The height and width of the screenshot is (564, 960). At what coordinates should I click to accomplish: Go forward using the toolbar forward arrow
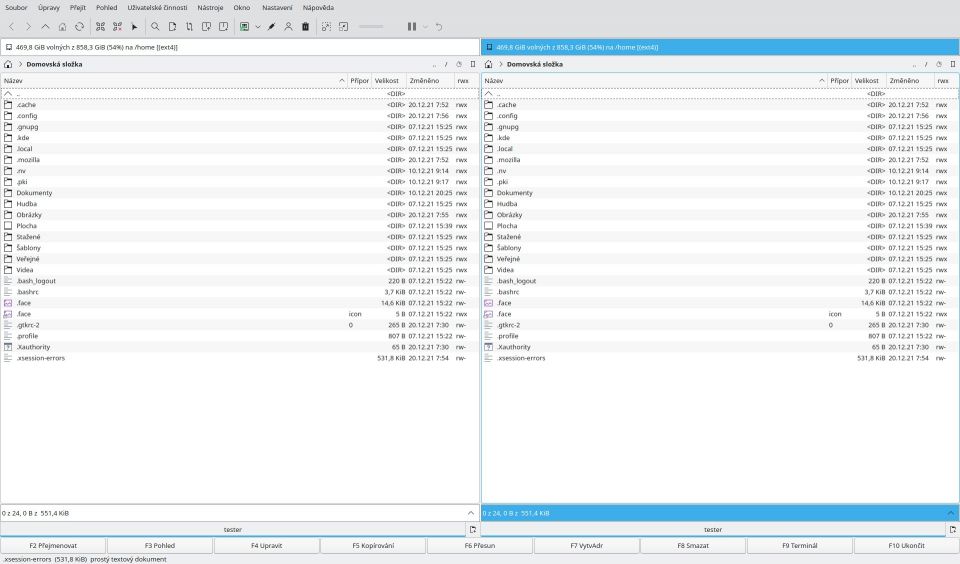[x=28, y=27]
